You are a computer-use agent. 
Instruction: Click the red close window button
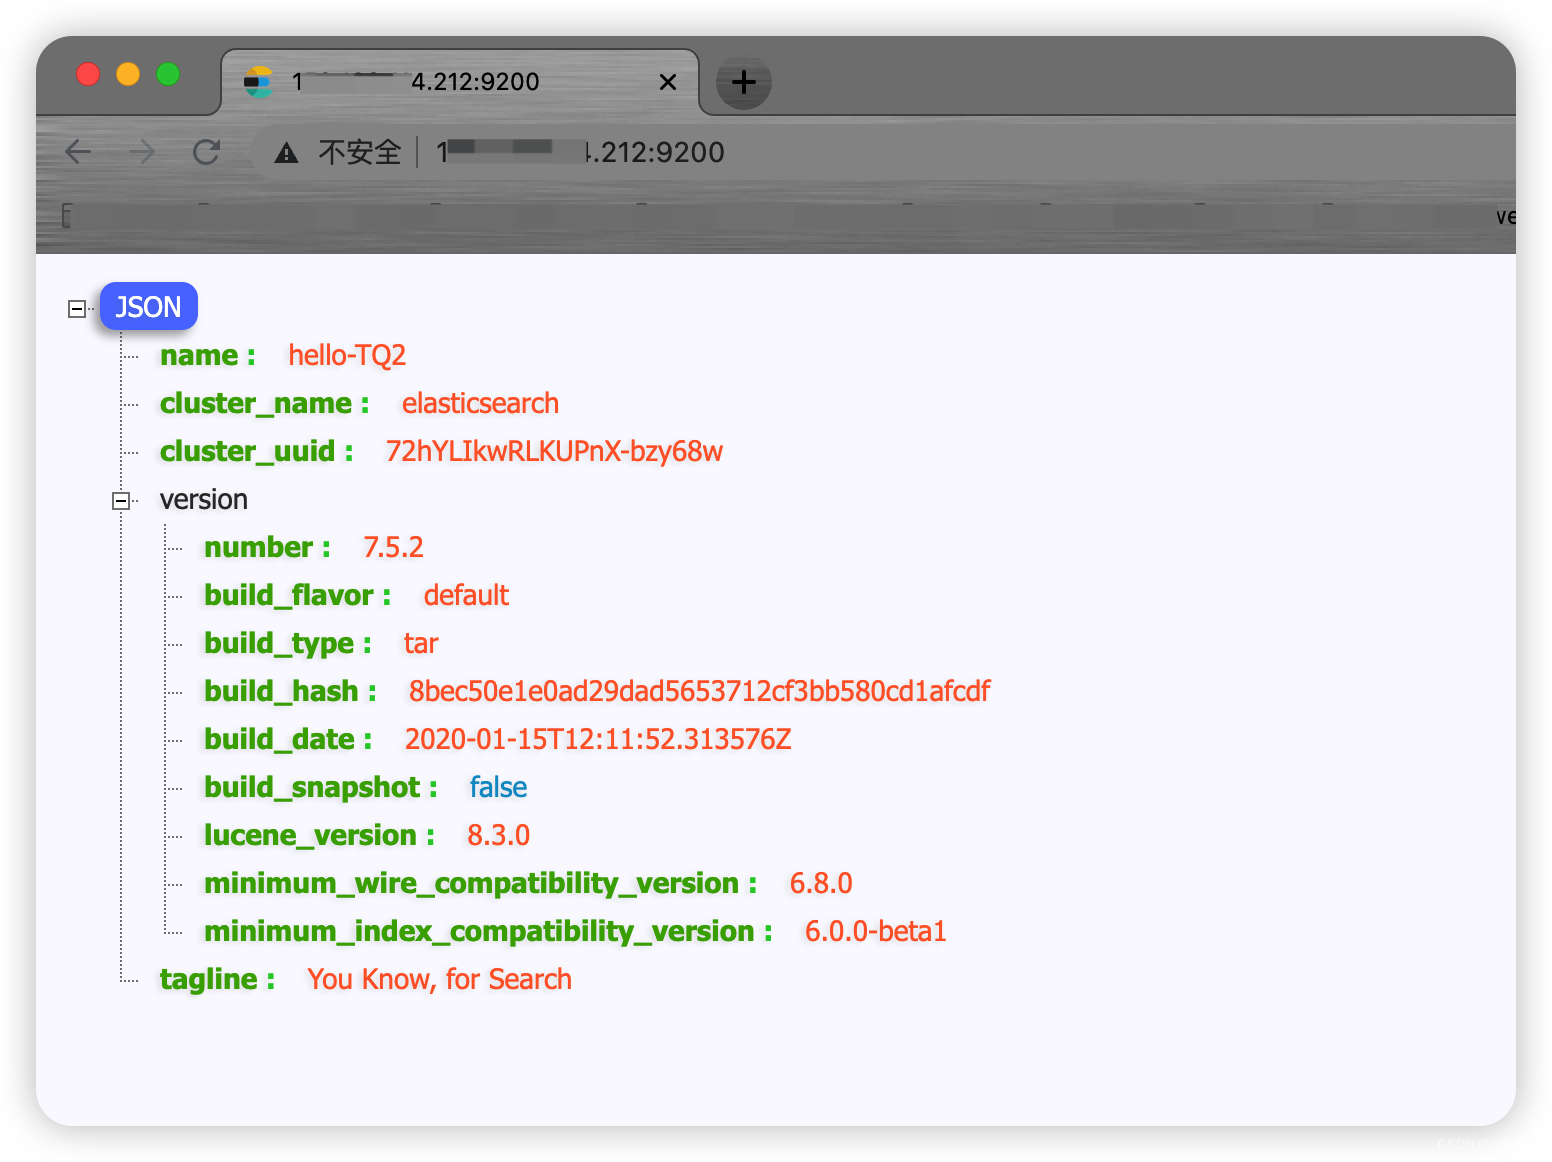(88, 74)
